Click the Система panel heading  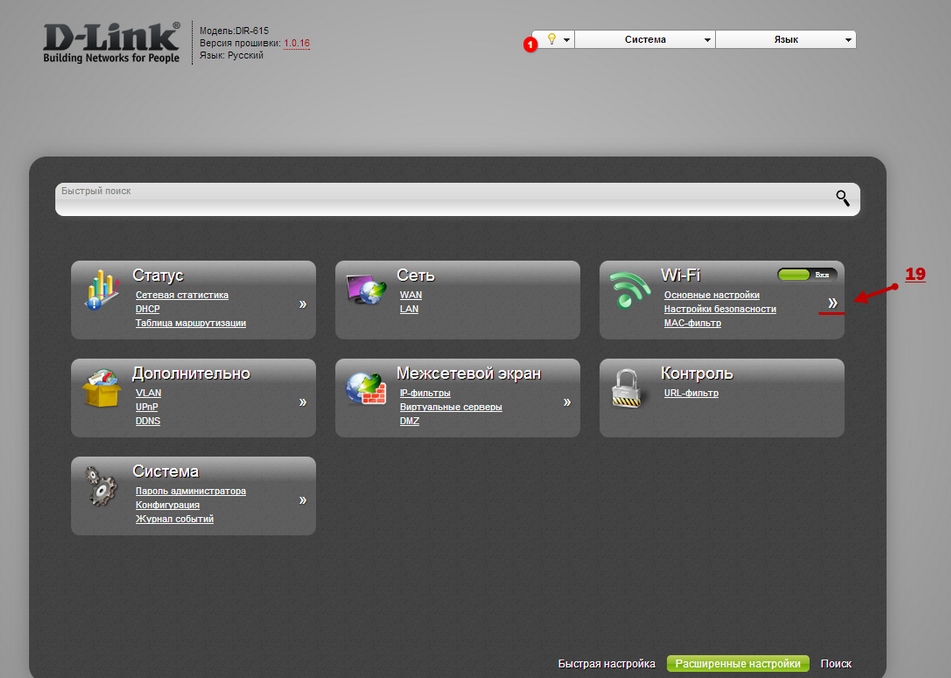tap(166, 471)
